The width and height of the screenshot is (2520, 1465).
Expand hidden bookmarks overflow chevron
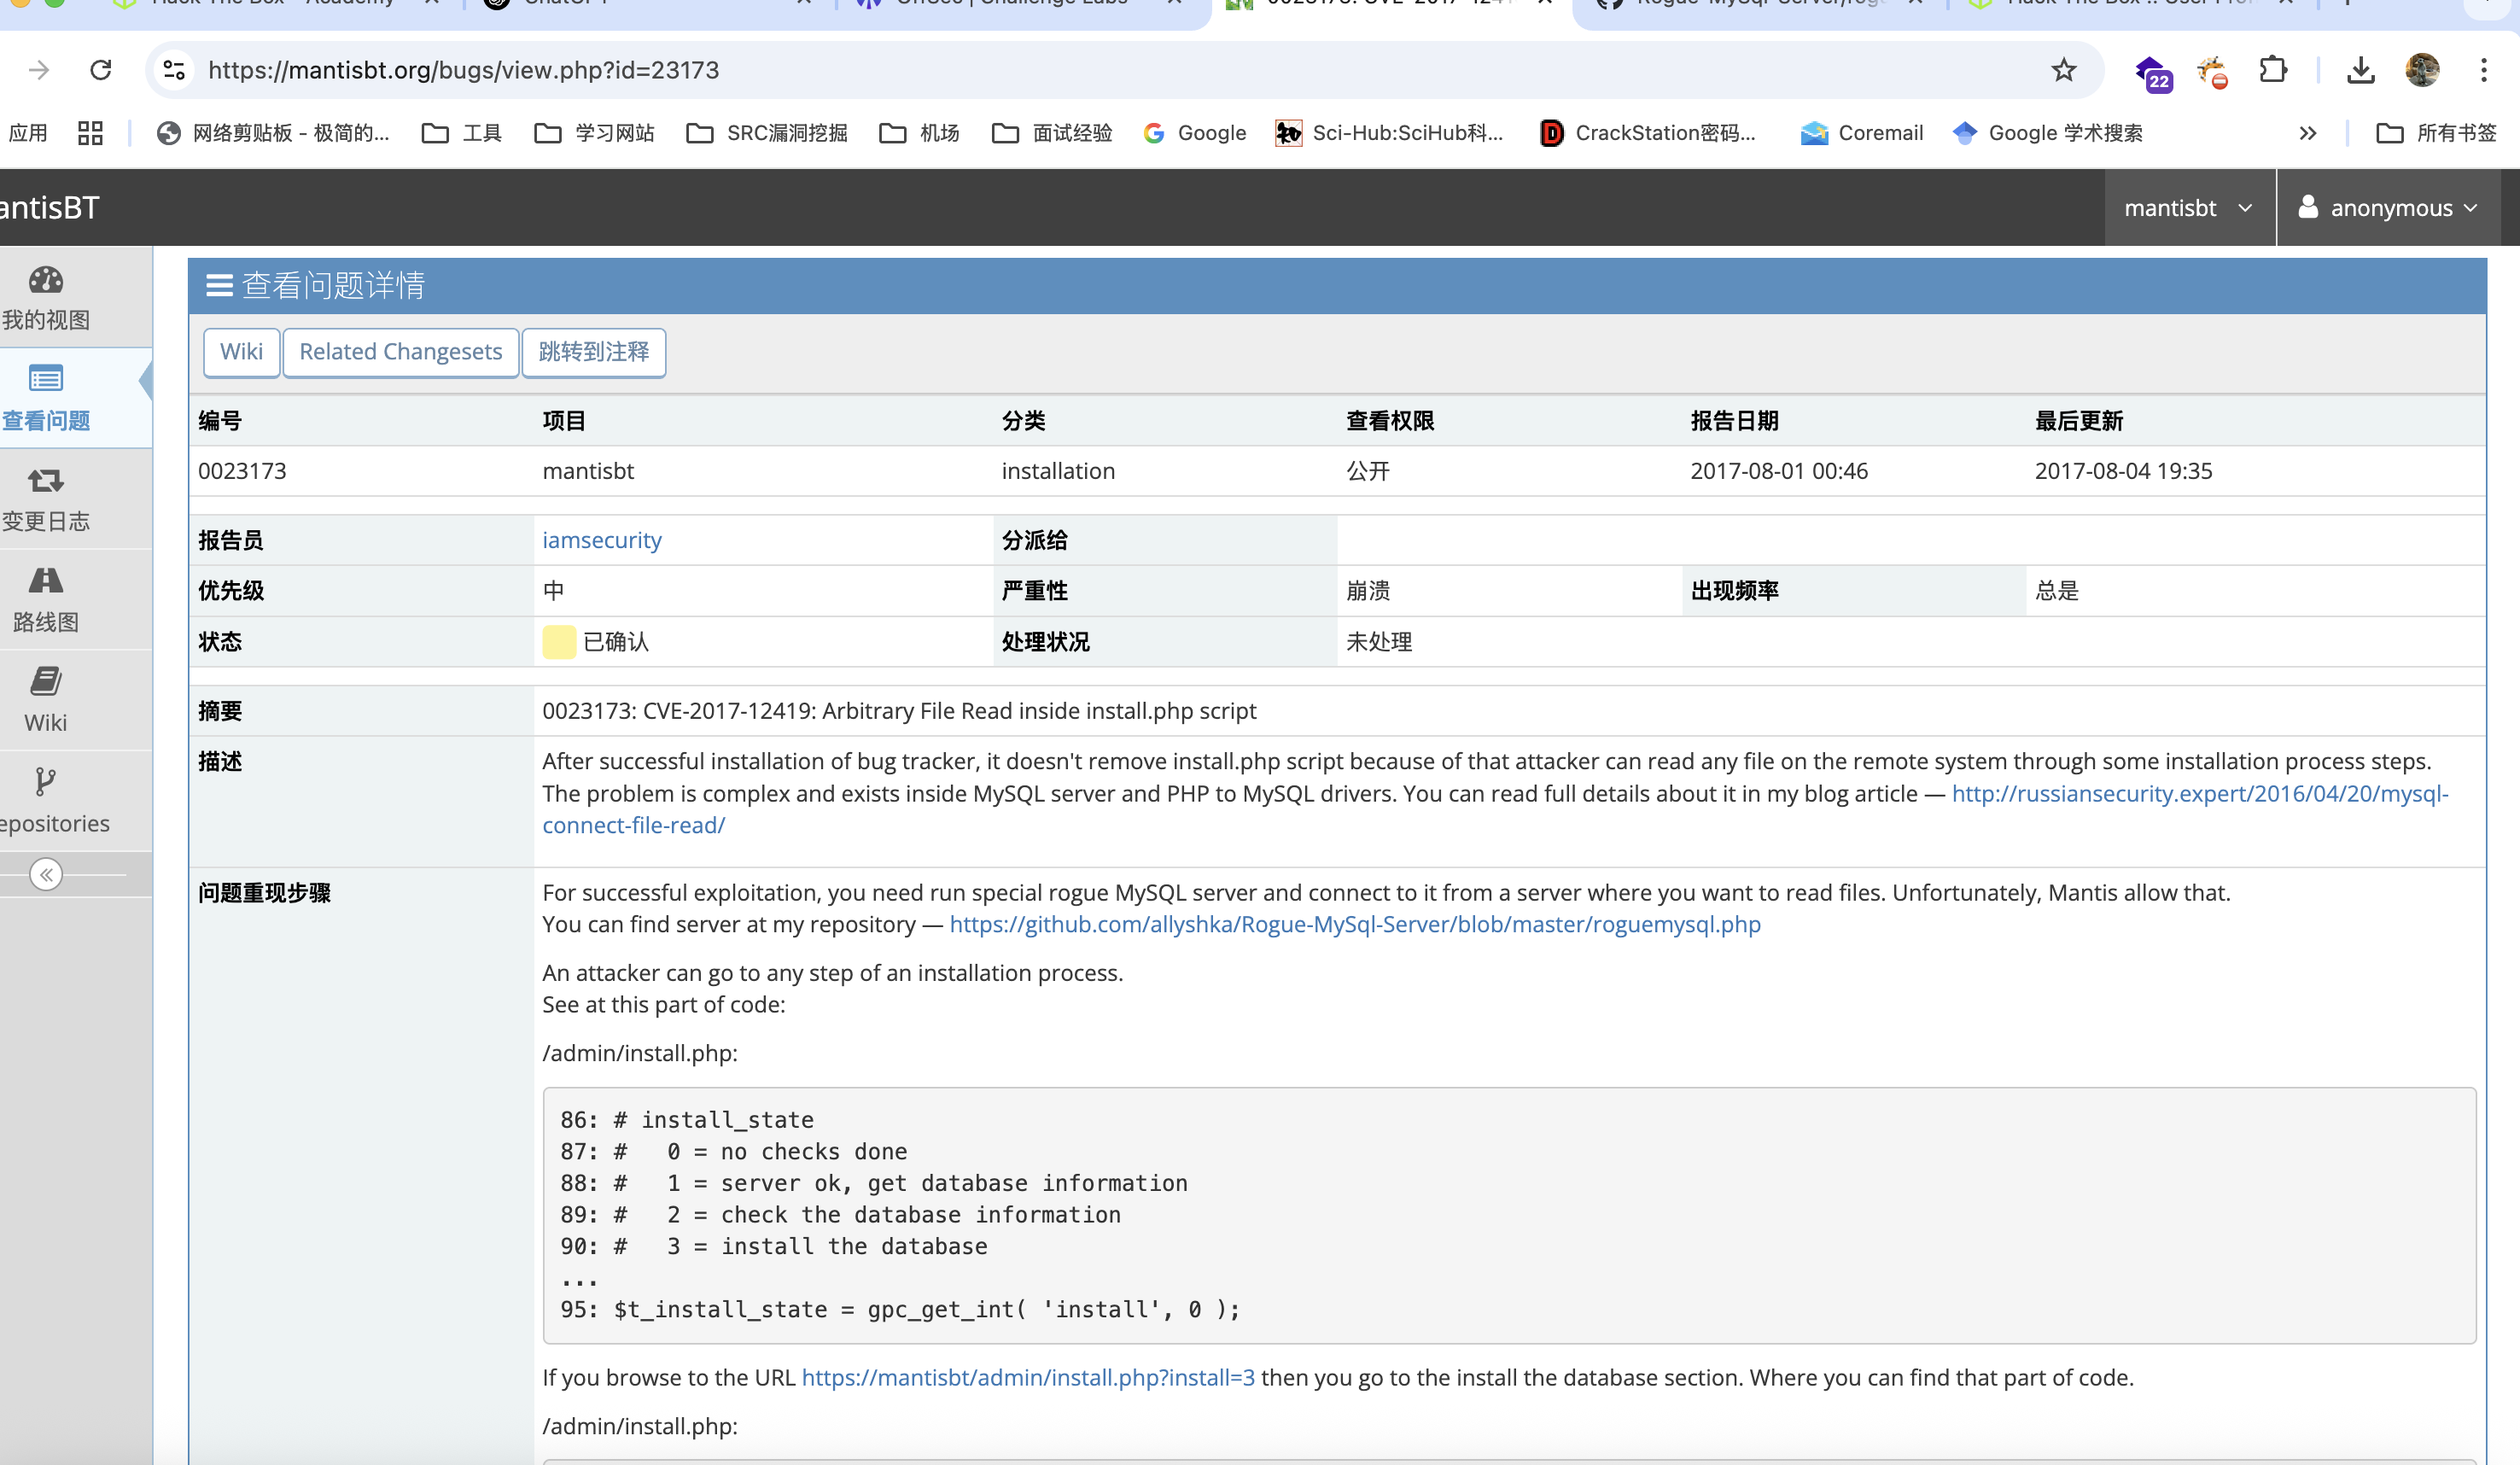coord(2308,133)
